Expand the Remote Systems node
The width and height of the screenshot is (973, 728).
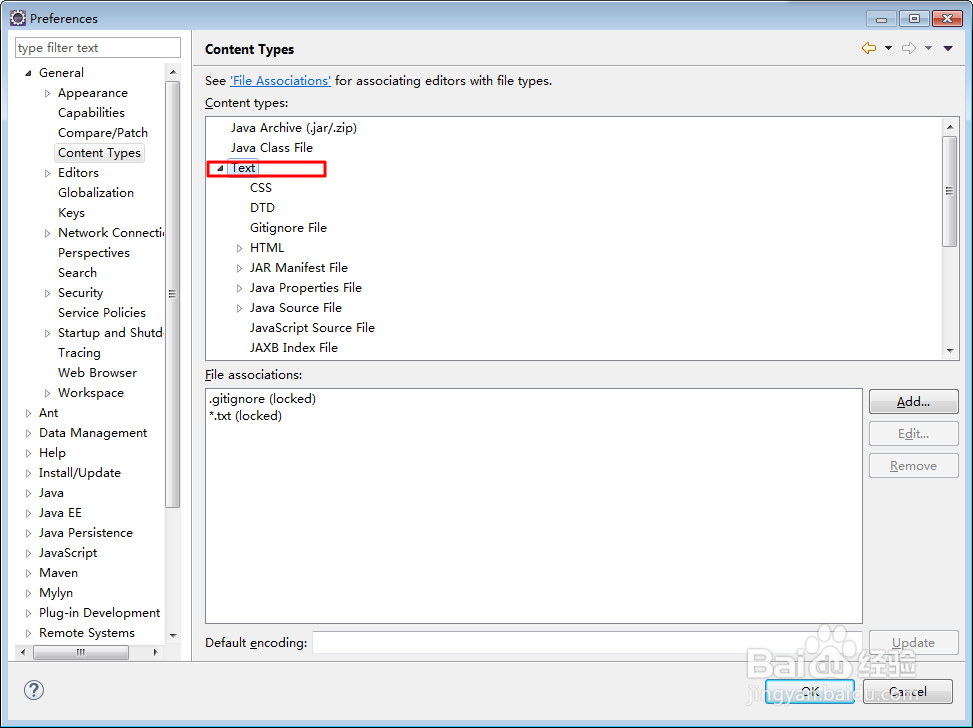(x=28, y=633)
